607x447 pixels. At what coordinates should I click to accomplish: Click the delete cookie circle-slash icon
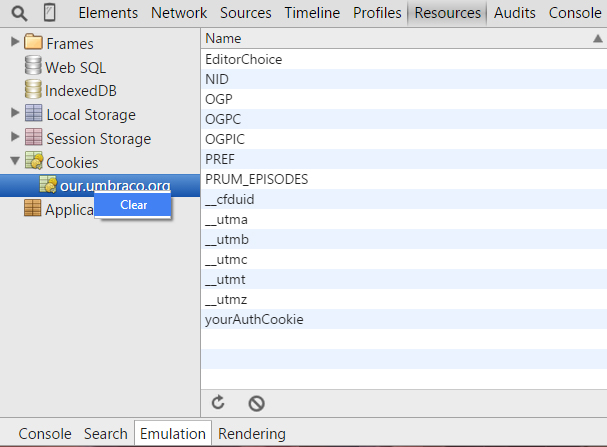pyautogui.click(x=256, y=403)
